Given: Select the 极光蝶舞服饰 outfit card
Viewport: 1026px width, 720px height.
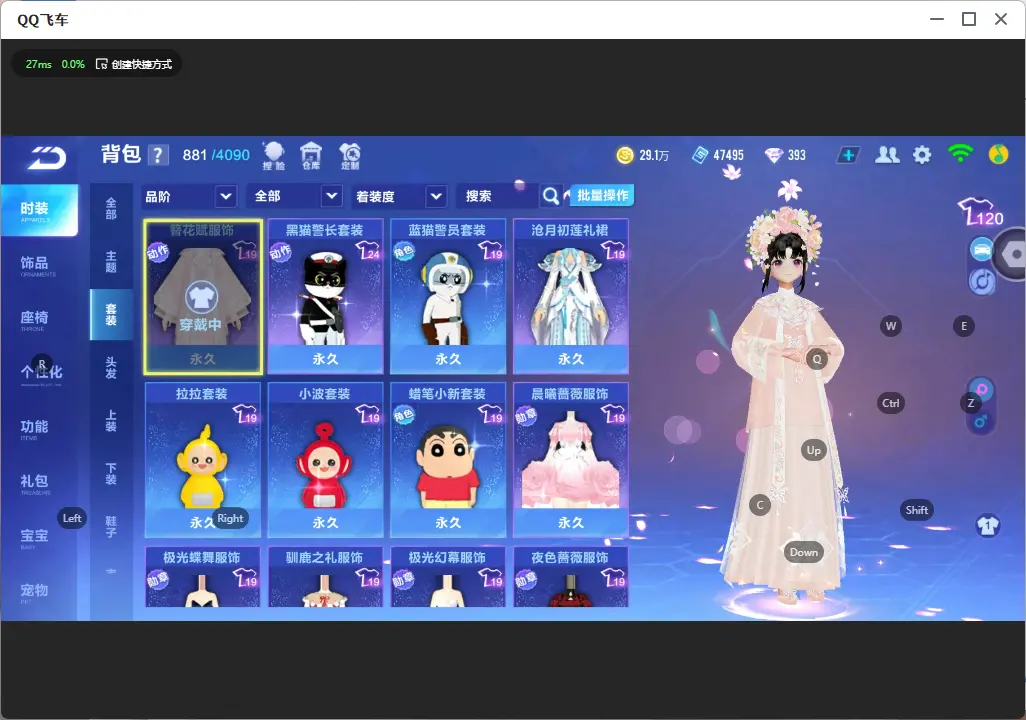Looking at the screenshot, I should [x=203, y=577].
